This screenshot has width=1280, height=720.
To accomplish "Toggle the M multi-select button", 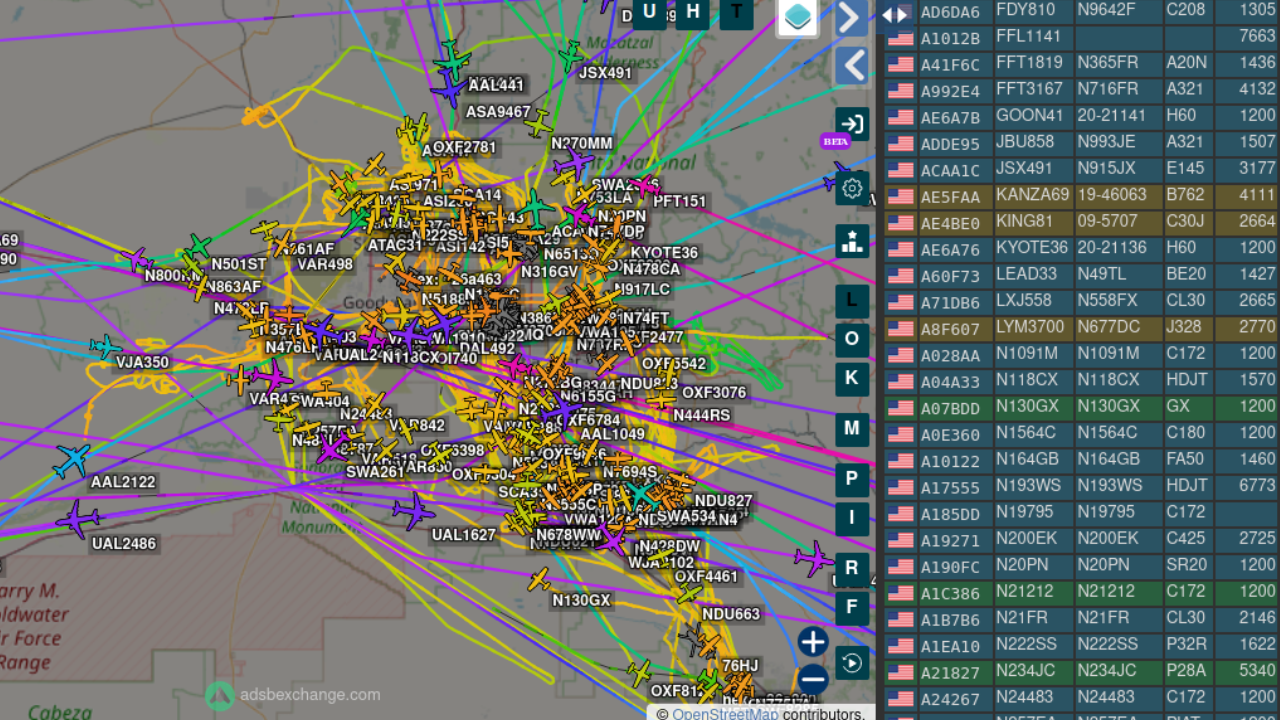I will click(852, 428).
